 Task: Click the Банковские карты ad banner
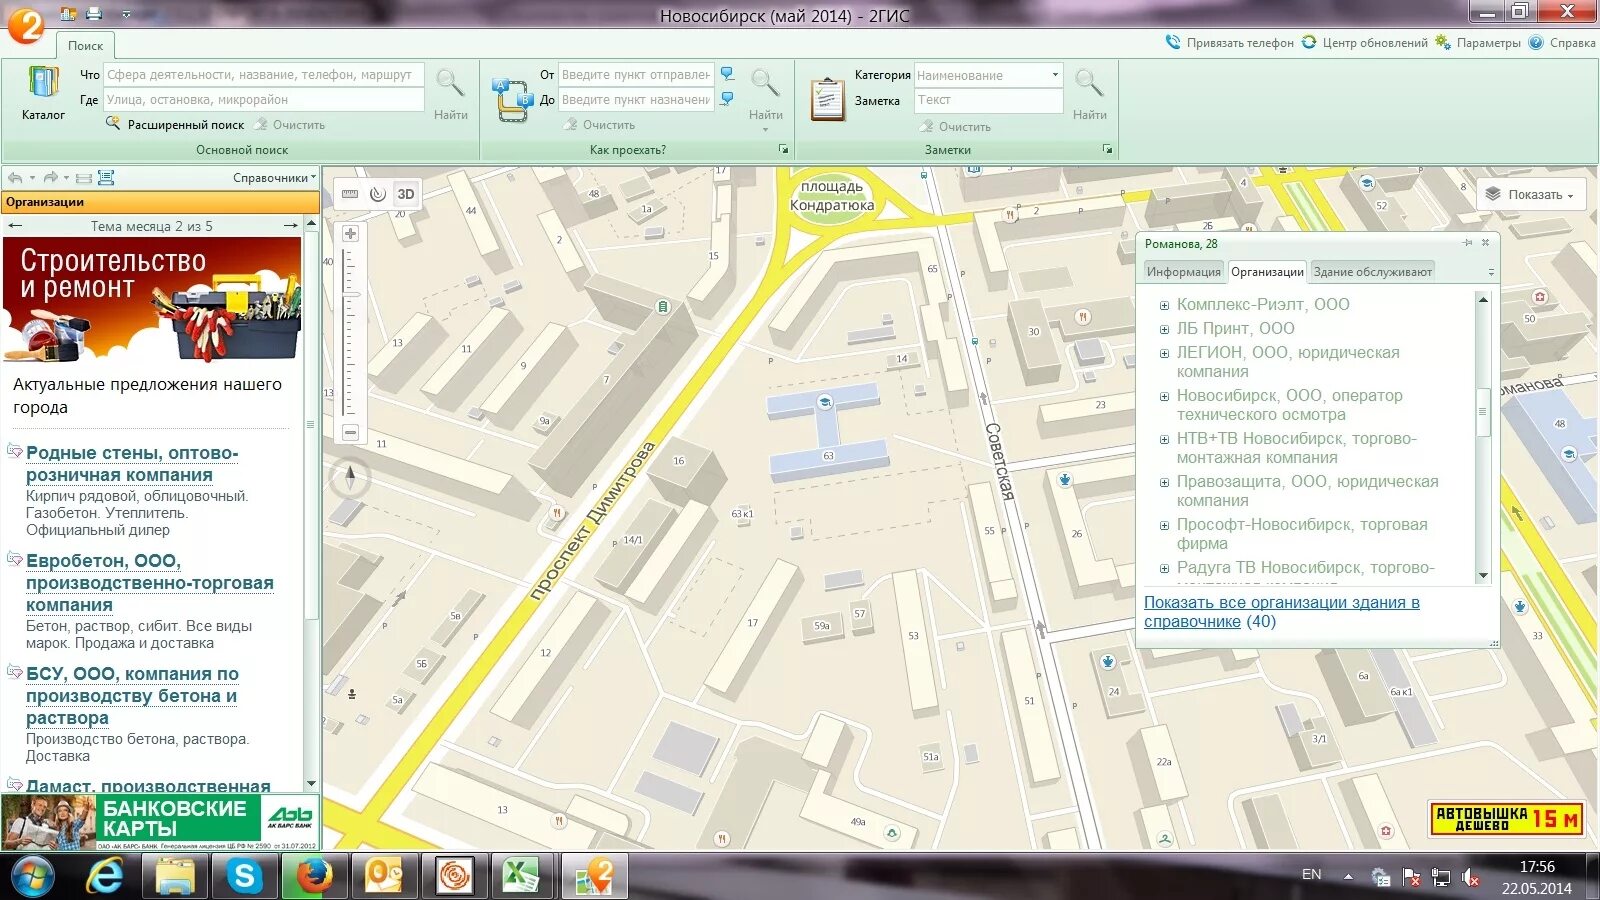point(160,822)
